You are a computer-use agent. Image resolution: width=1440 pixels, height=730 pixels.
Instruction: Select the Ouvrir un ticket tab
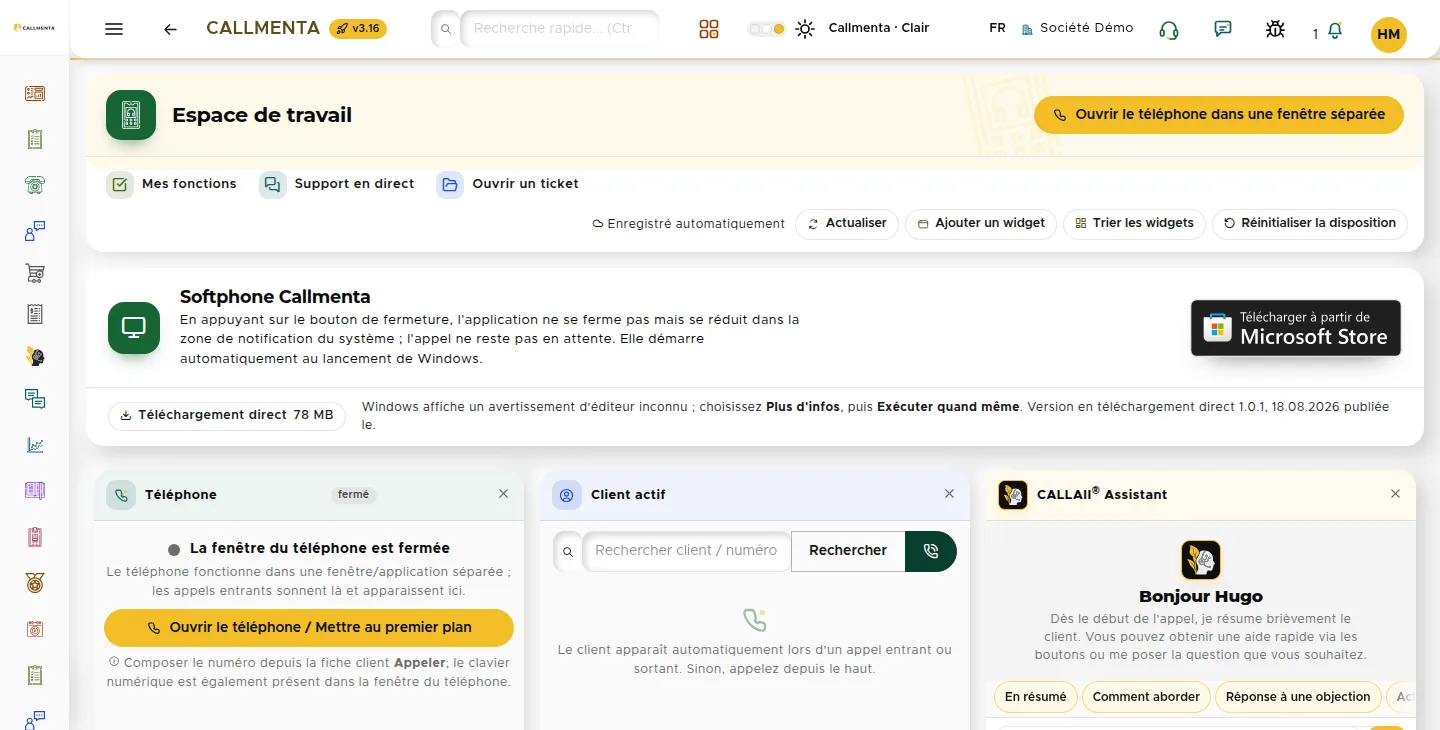click(508, 184)
